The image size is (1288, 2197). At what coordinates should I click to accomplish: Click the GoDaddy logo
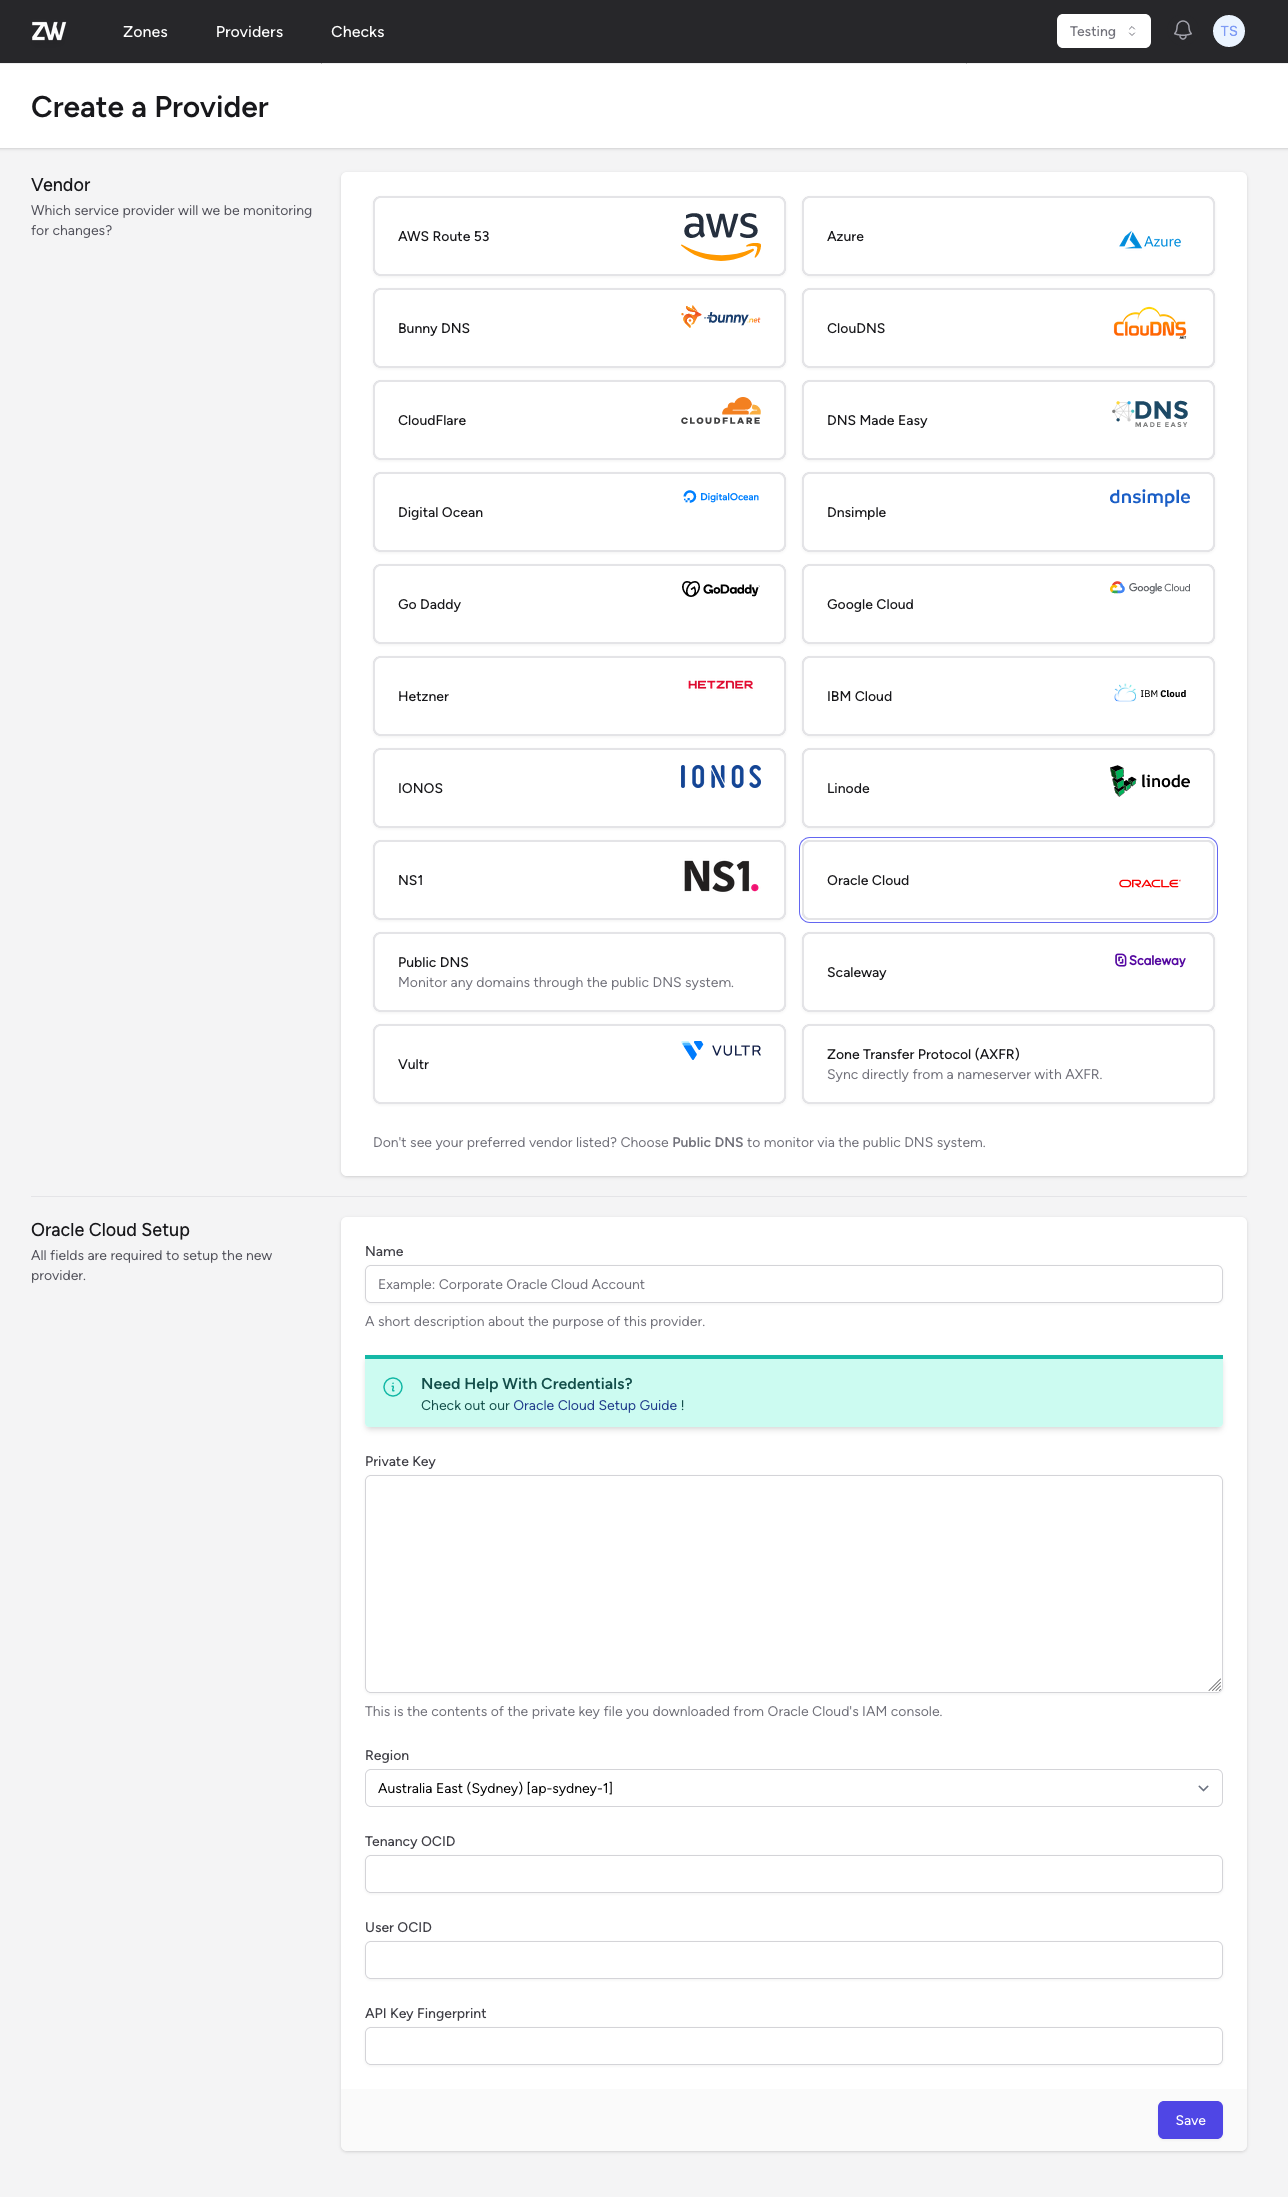pos(721,589)
